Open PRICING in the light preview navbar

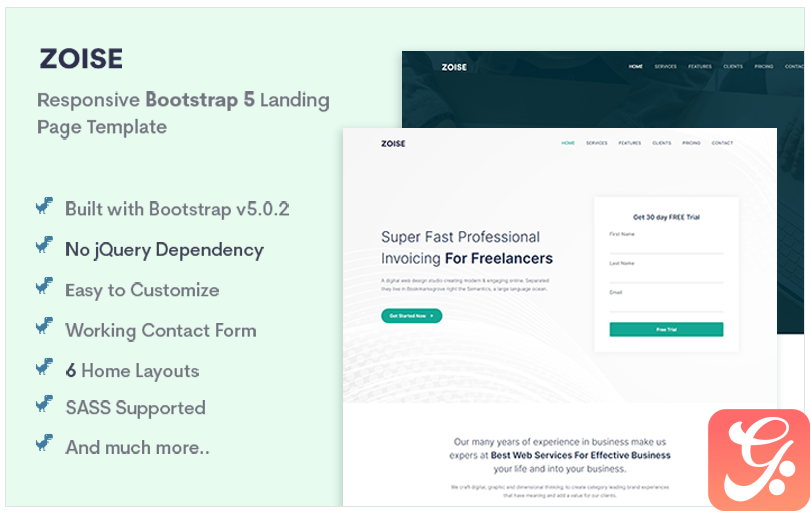point(691,143)
